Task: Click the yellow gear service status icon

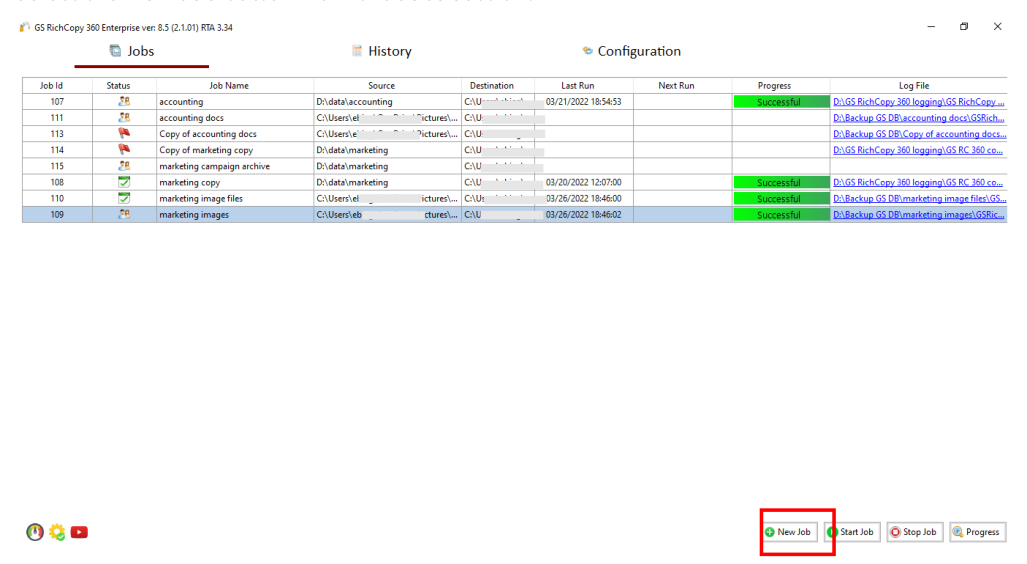Action: point(57,532)
